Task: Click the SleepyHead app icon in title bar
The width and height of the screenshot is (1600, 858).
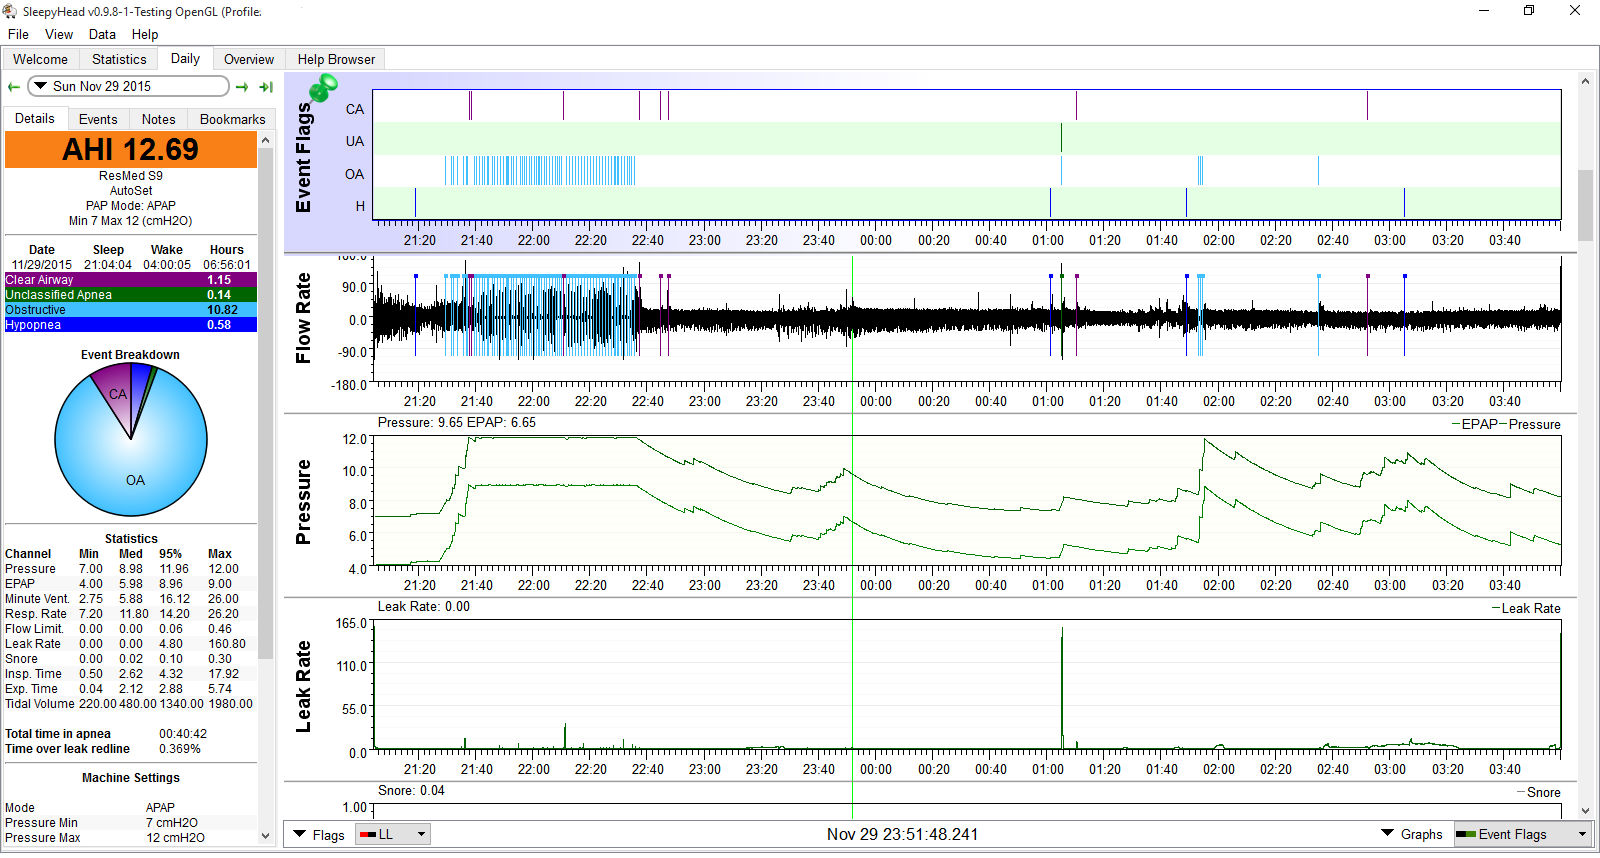Action: [10, 11]
